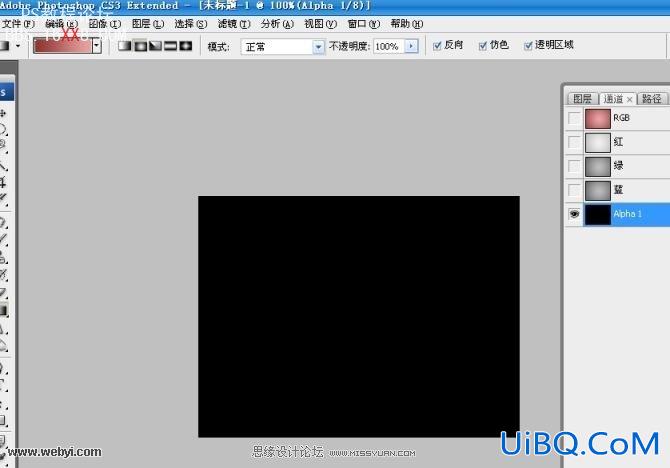Select the 红 channel thumbnail
The height and width of the screenshot is (468, 670).
(597, 142)
